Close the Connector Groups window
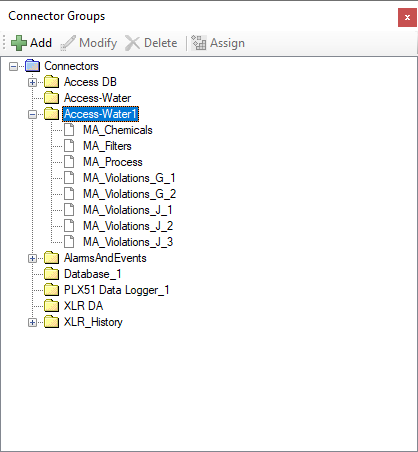Image resolution: width=418 pixels, height=452 pixels. coord(407,18)
